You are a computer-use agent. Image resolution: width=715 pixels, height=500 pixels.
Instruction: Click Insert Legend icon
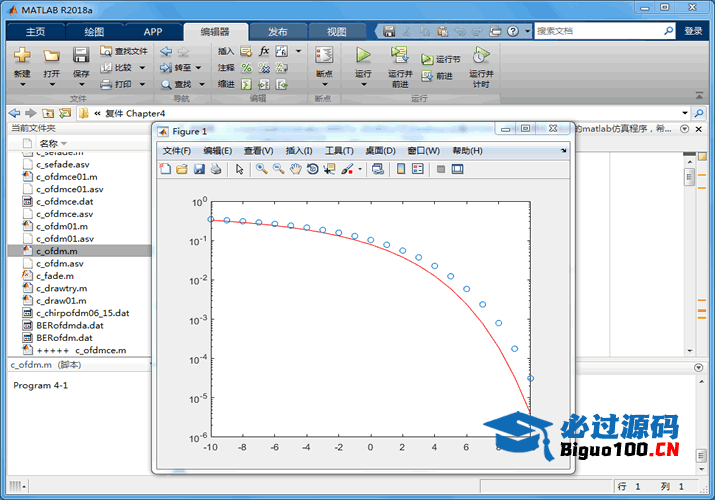click(418, 170)
